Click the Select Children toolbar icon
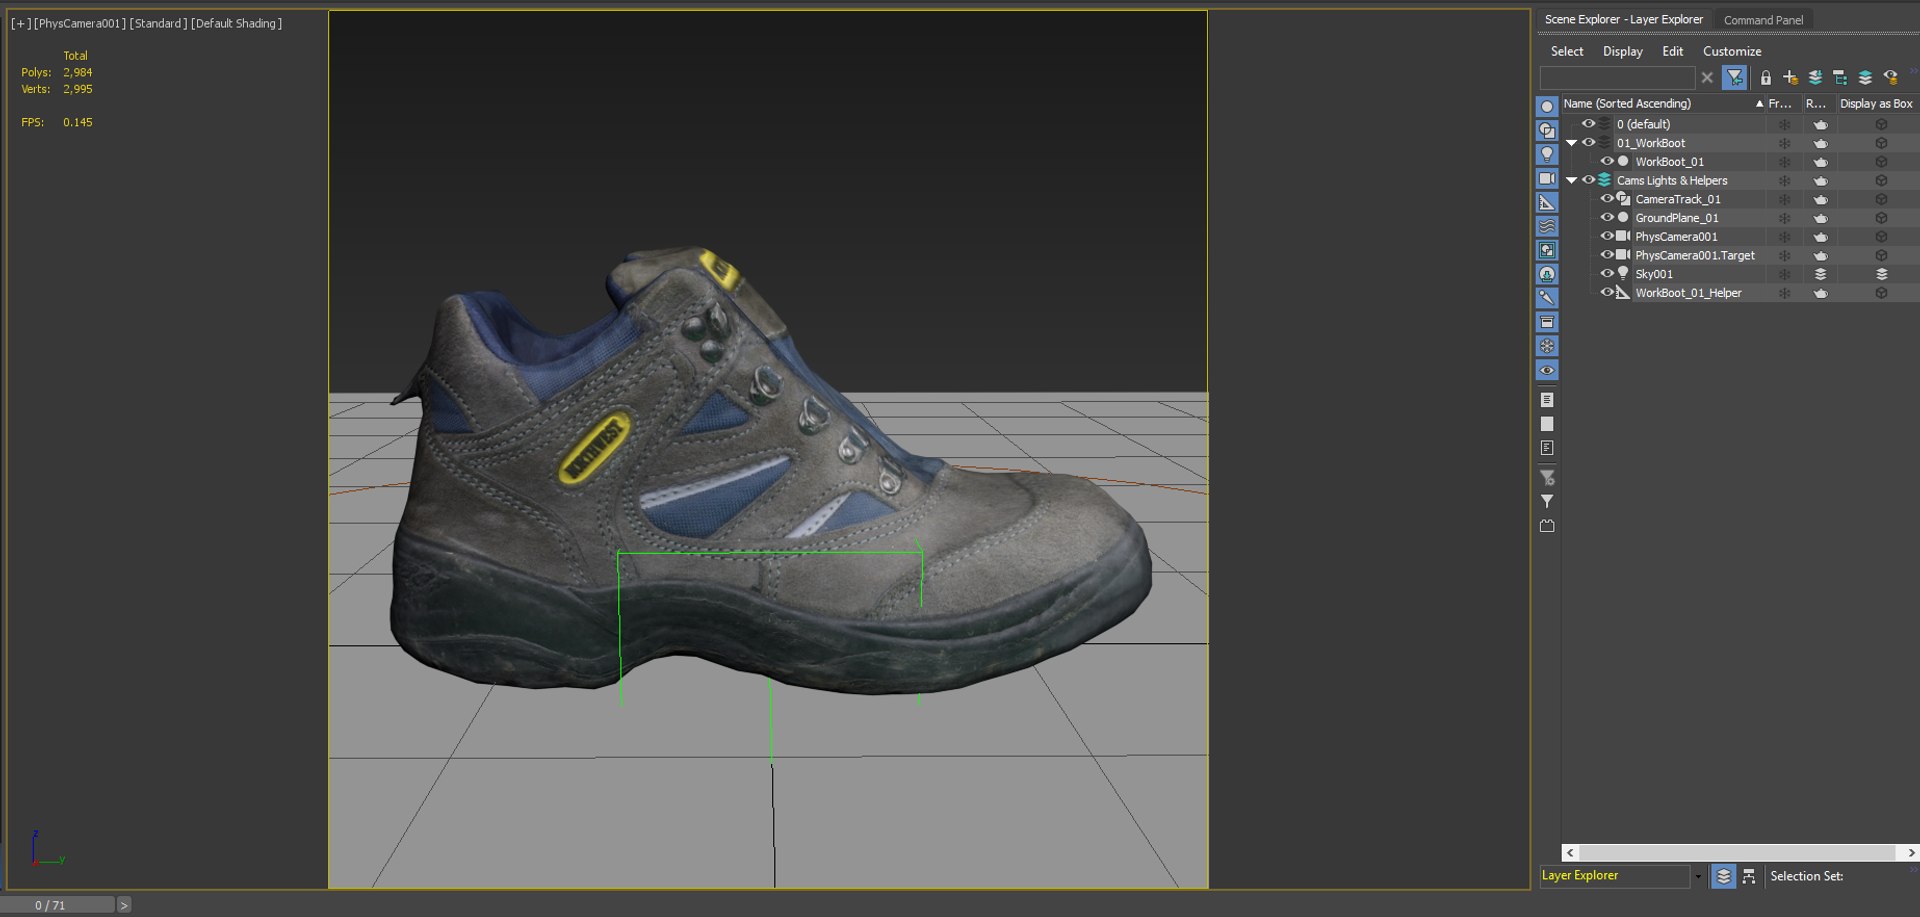Screen dimensions: 1920x917 click(x=1840, y=77)
